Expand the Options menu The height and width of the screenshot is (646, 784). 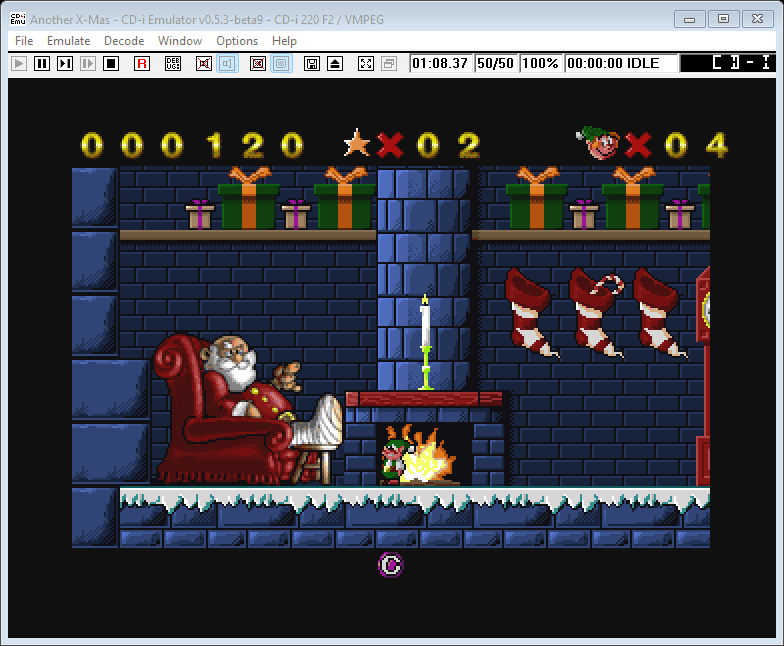coord(237,41)
